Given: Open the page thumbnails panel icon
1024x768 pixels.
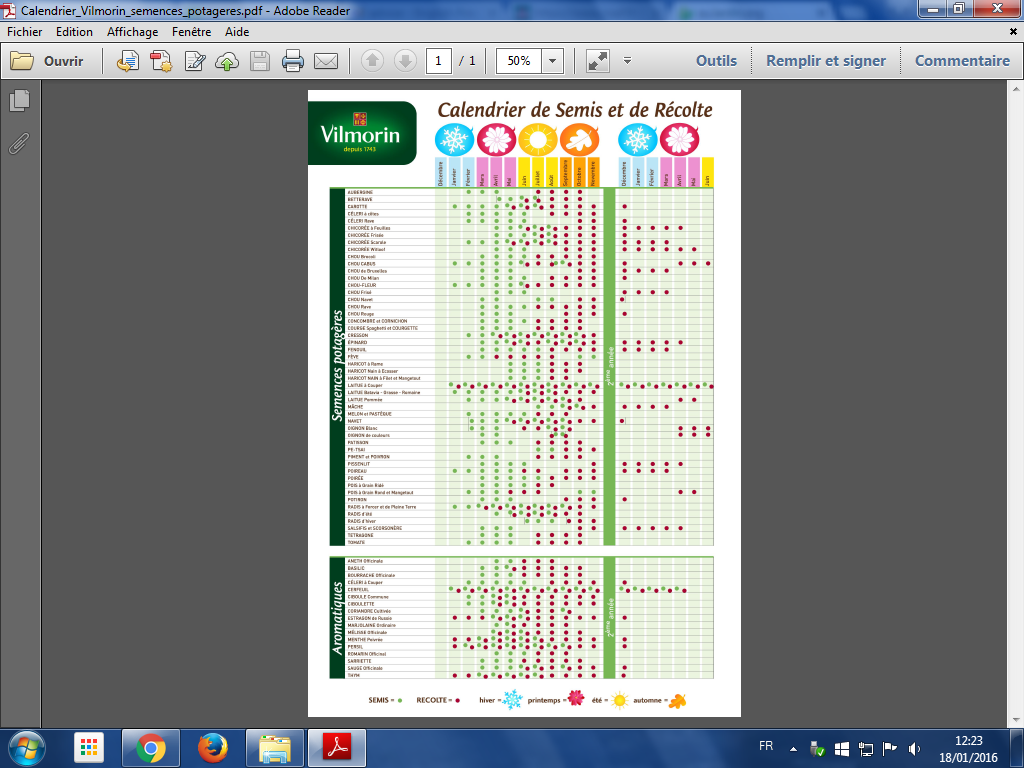Looking at the screenshot, I should [x=19, y=100].
